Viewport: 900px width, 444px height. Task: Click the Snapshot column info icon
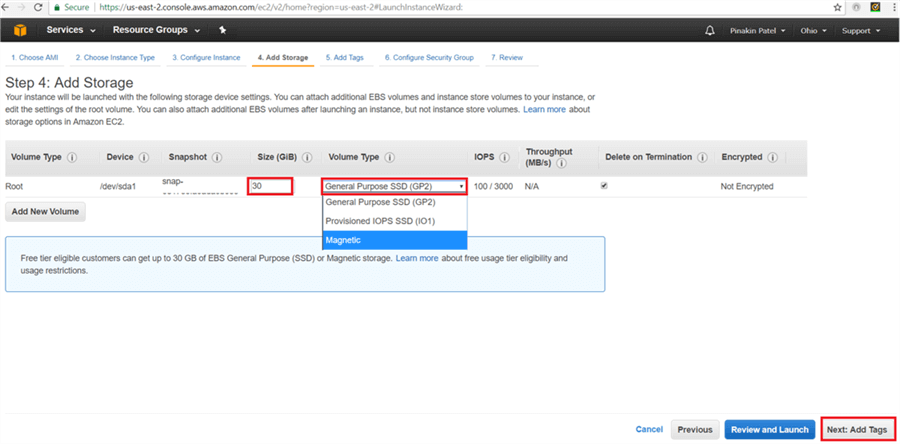217,157
